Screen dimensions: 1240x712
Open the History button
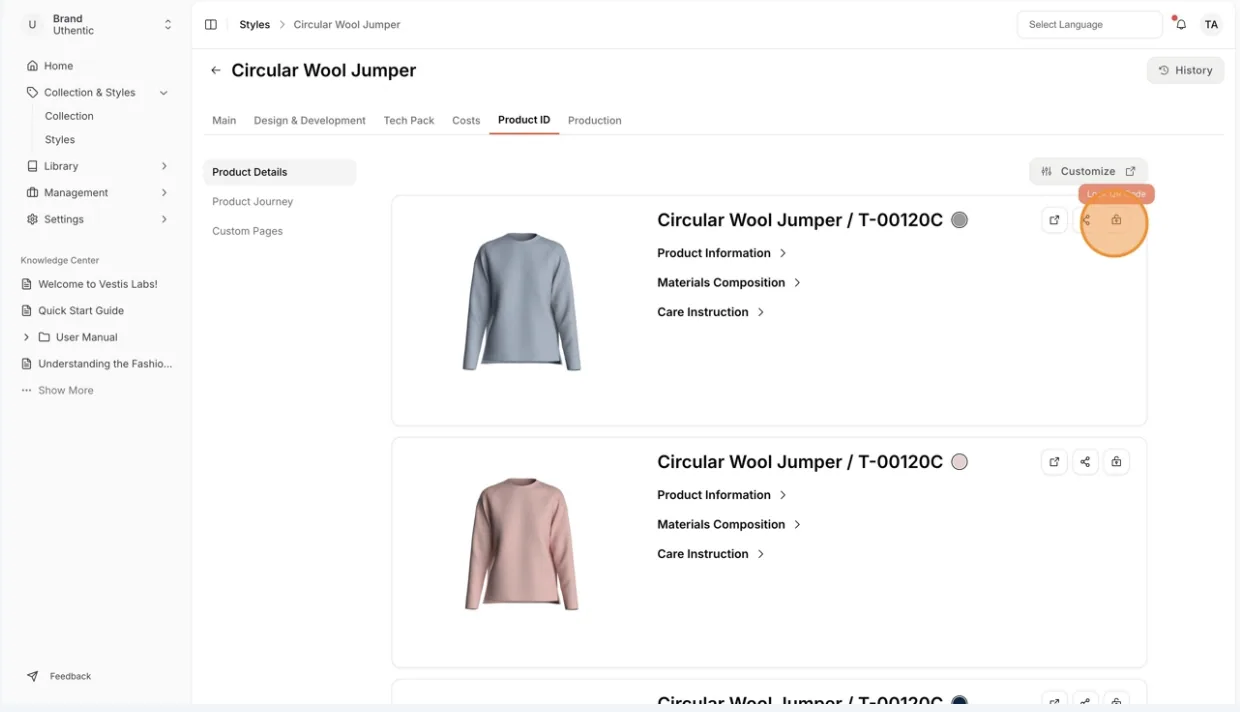tap(1185, 71)
